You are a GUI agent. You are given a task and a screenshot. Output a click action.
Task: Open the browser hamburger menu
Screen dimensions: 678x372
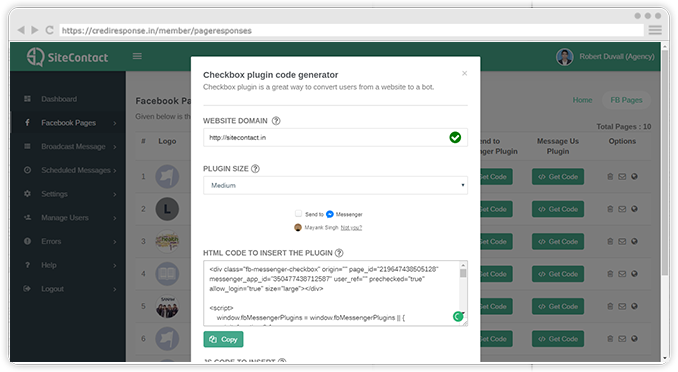point(655,30)
